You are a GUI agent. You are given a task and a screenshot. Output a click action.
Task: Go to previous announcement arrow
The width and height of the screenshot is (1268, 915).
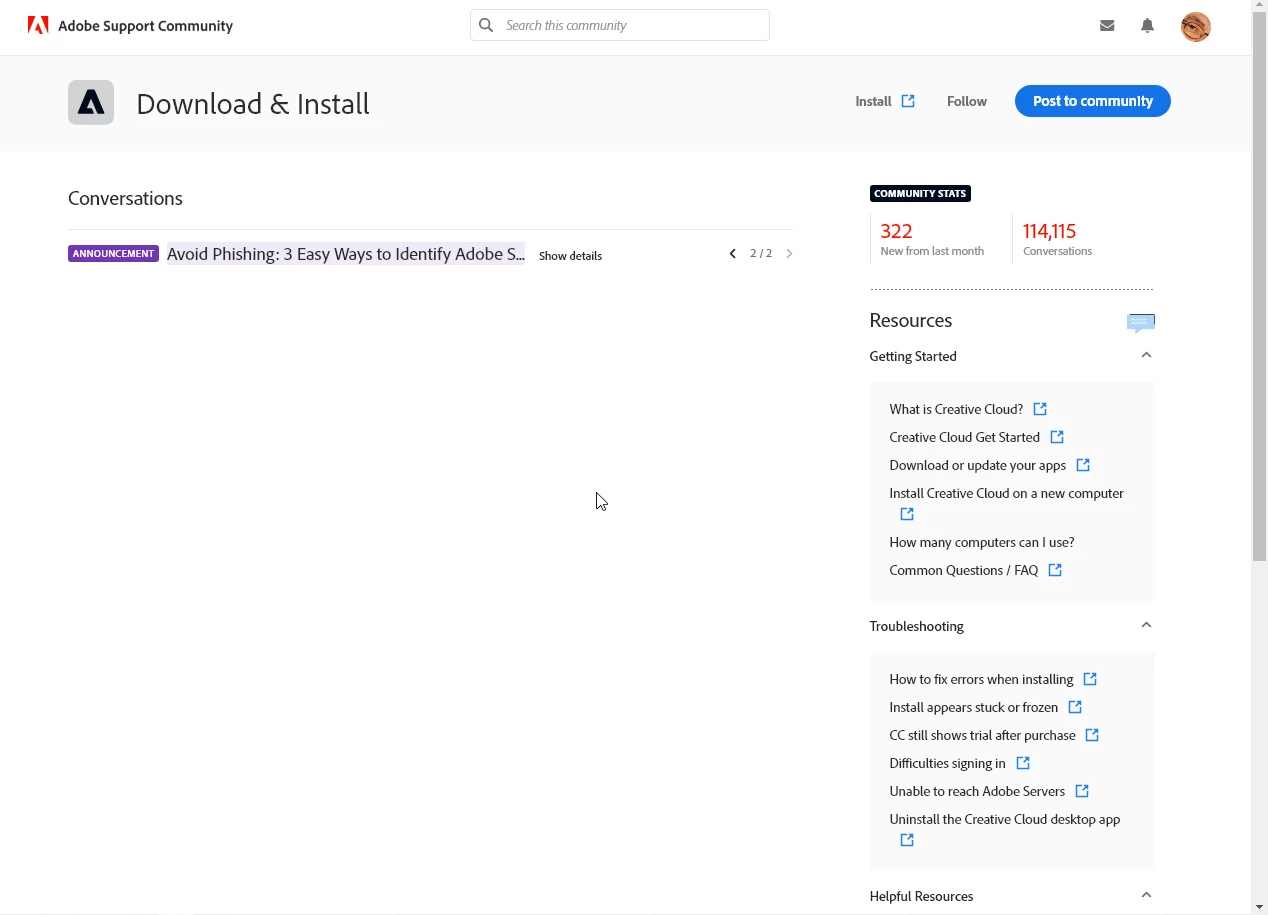click(733, 254)
